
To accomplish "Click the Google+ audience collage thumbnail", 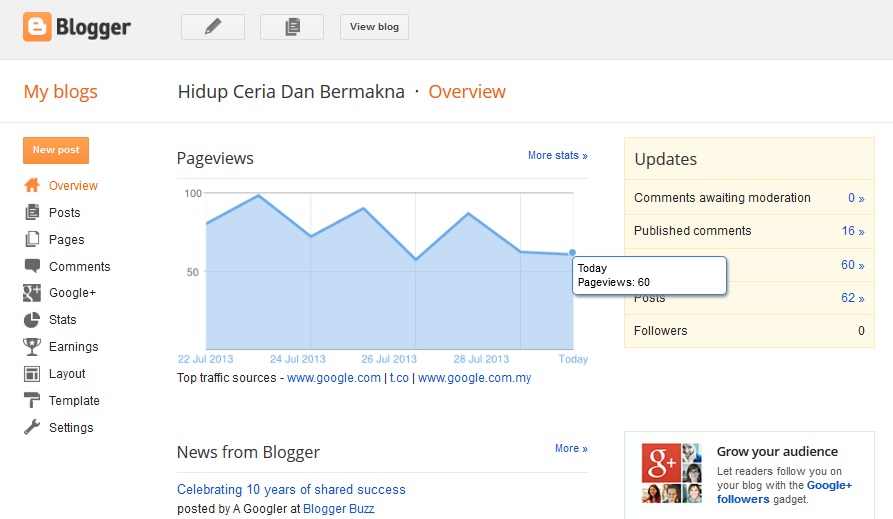I will [x=671, y=473].
